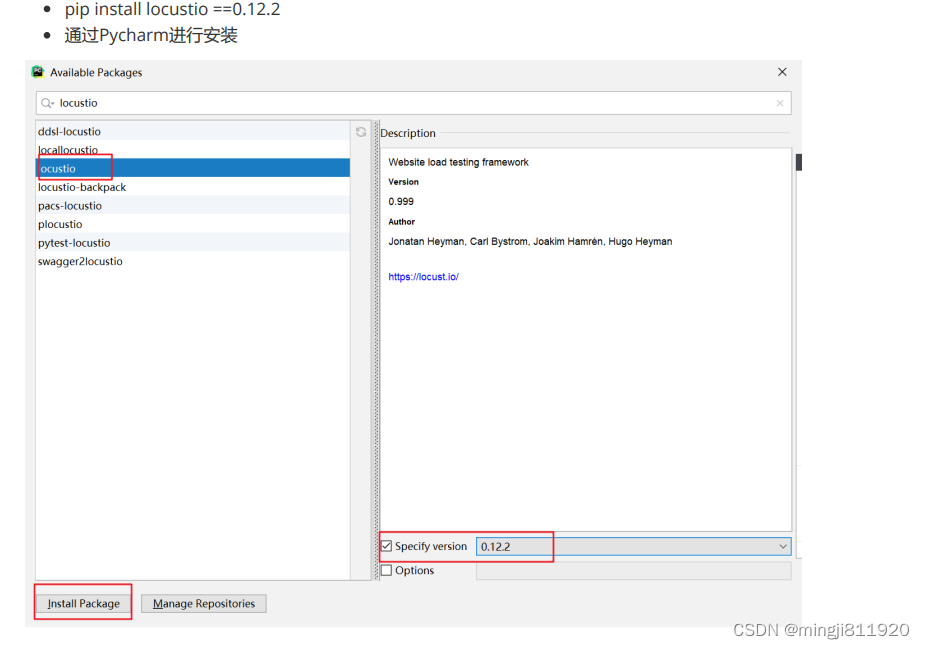Click the Install Package button

[84, 604]
